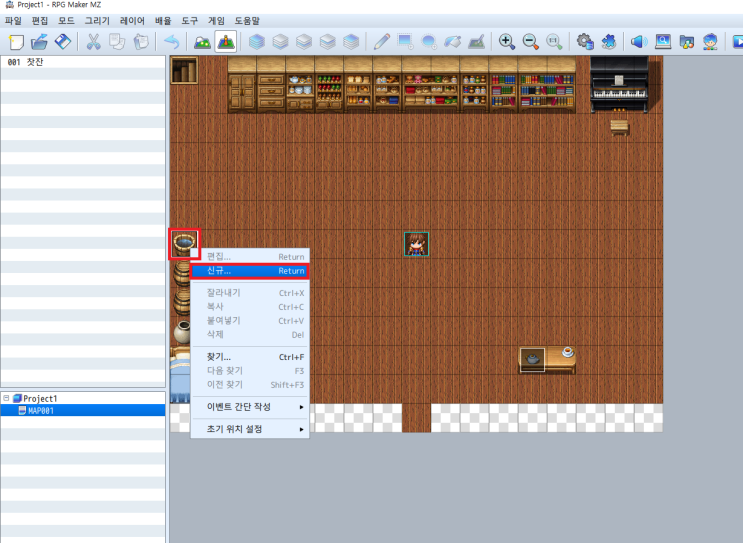Viewport: 743px width, 543px height.
Task: Reset zoom to actual size icon
Action: [554, 42]
